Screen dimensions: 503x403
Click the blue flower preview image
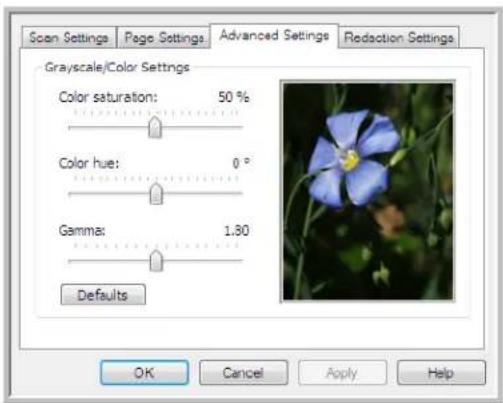coord(368,191)
